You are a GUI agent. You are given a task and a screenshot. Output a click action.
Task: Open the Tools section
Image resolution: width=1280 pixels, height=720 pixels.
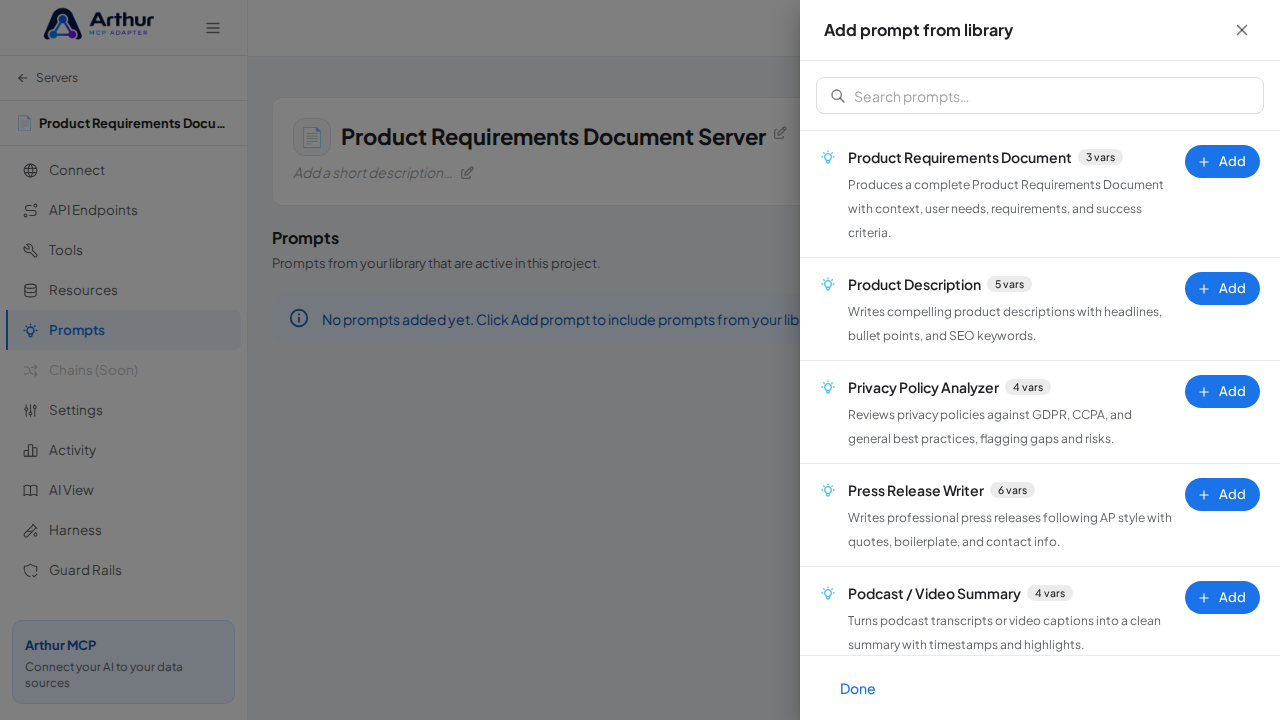click(123, 250)
